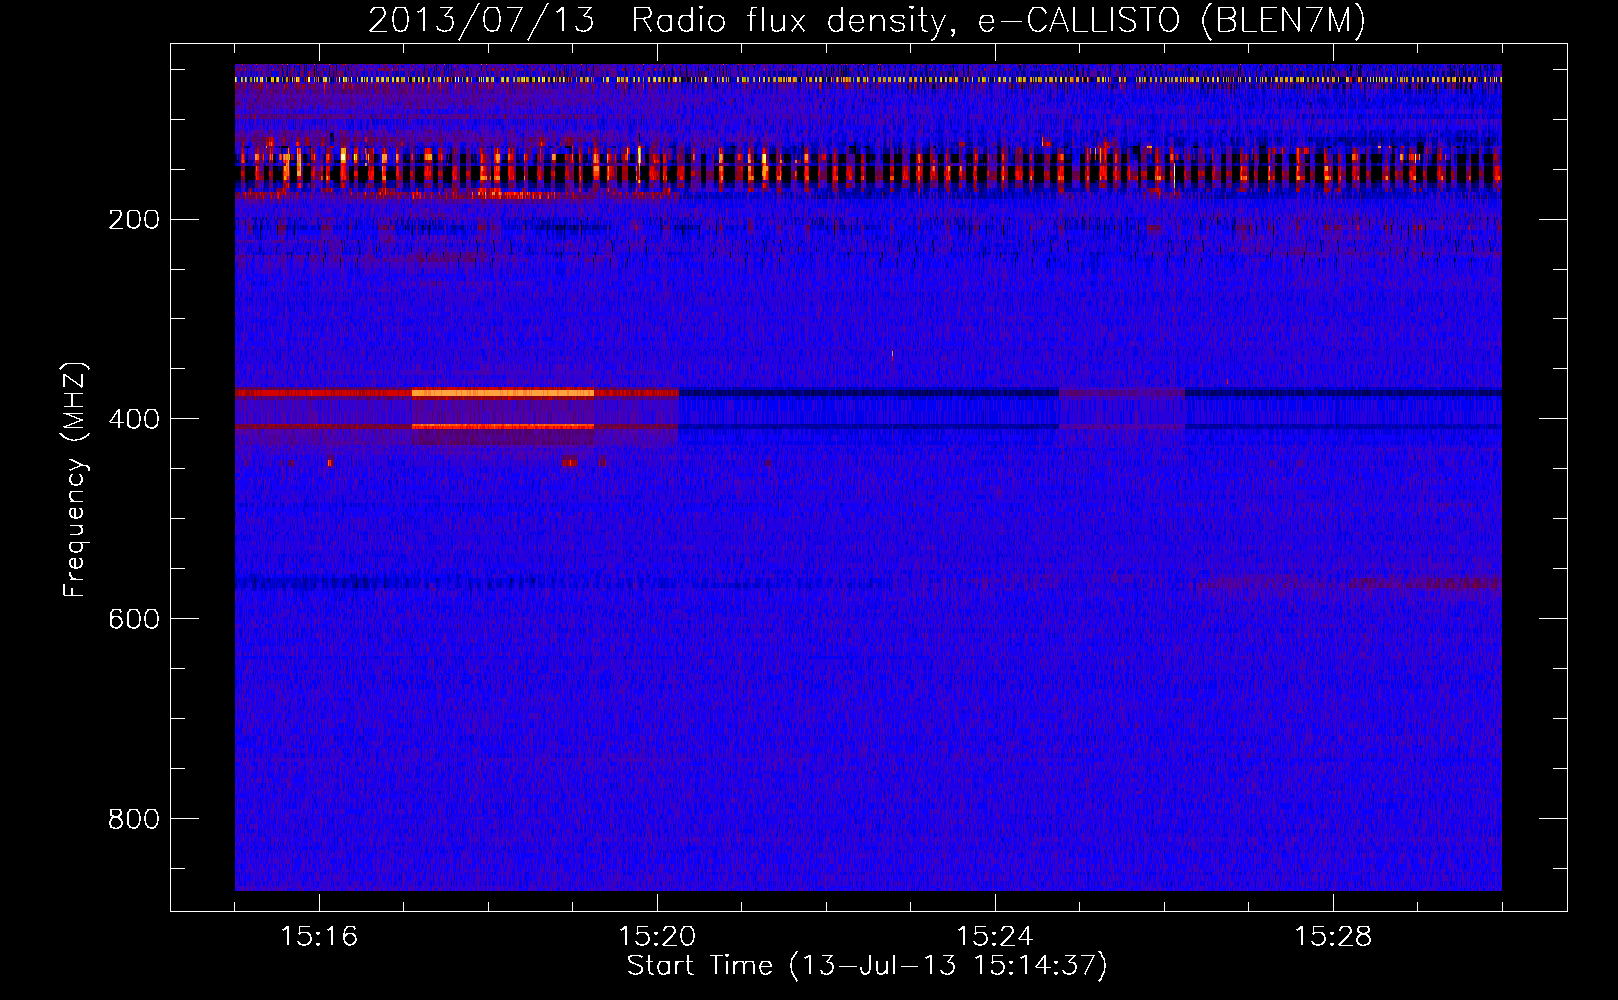Click the 15:28 time tick label
This screenshot has width=1618, height=1000.
pyautogui.click(x=1333, y=937)
